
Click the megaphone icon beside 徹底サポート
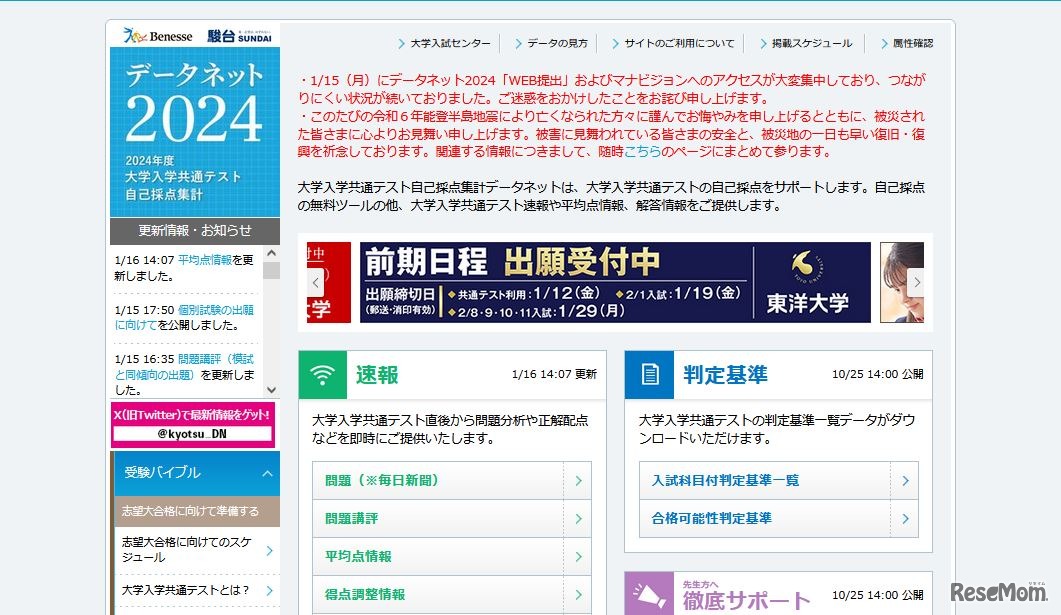(649, 594)
